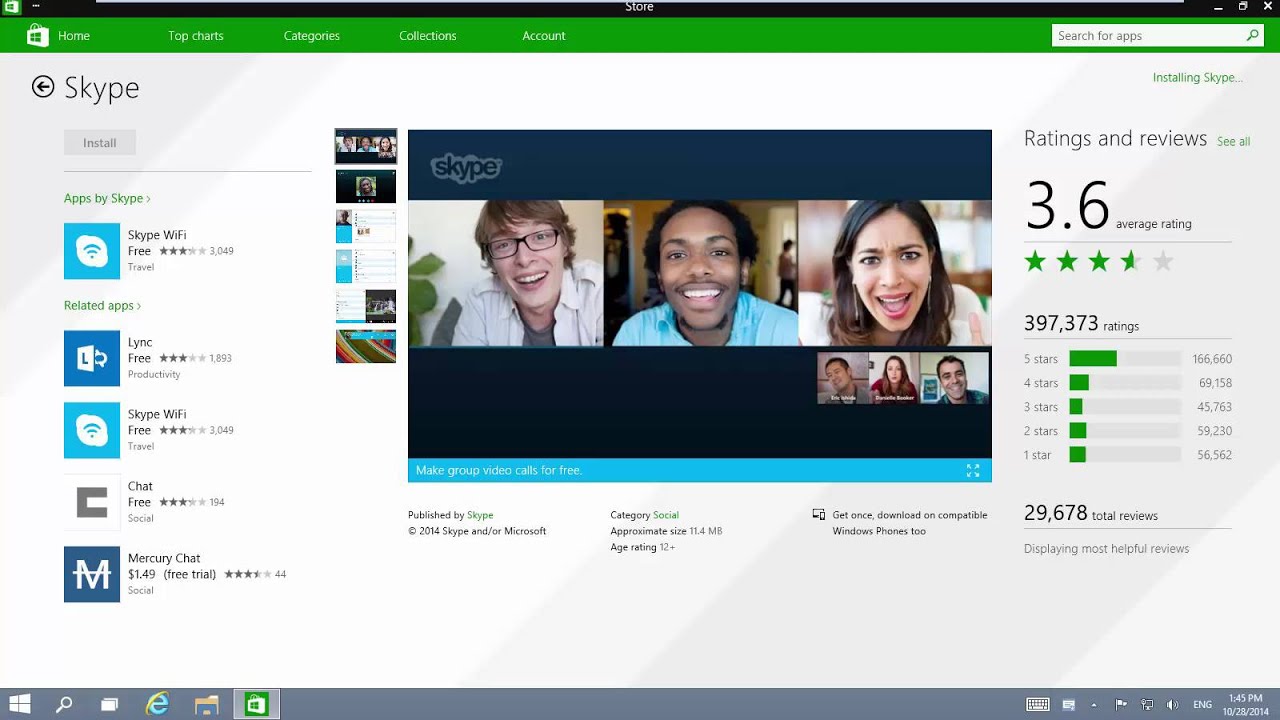Click the taskbar clock 1:45 PM

pyautogui.click(x=1245, y=698)
